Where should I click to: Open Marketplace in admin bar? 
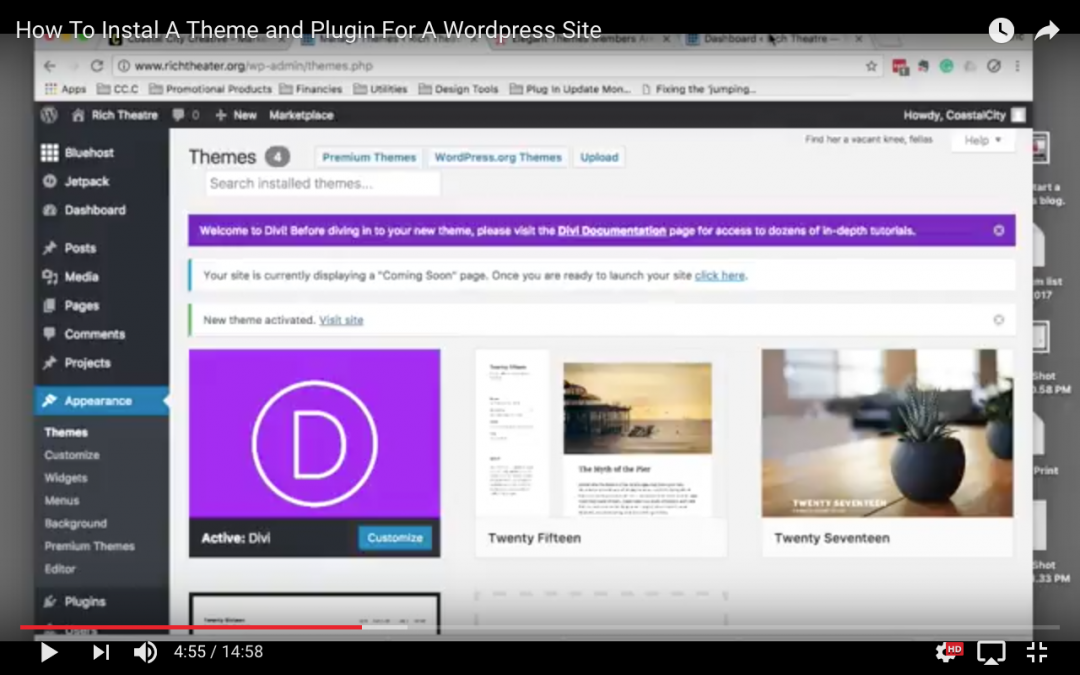(301, 115)
